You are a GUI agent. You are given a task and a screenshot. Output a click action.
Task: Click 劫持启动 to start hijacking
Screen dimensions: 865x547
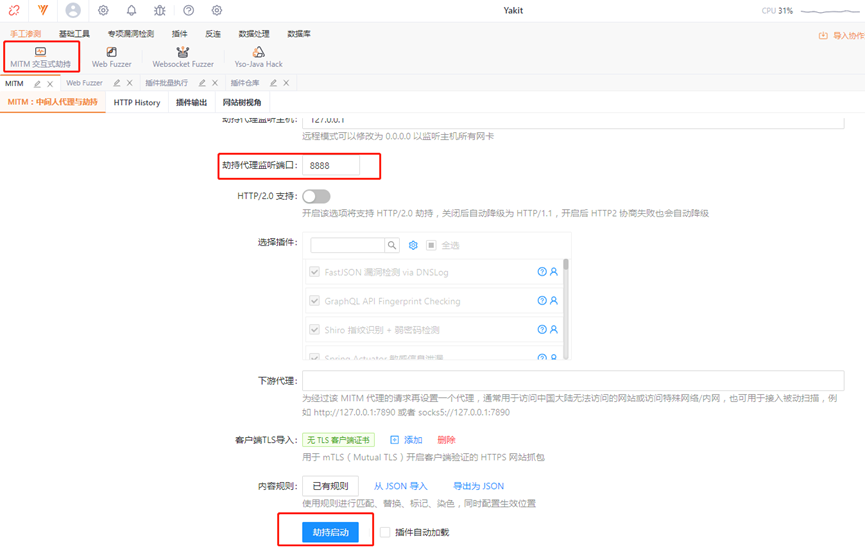coord(330,532)
